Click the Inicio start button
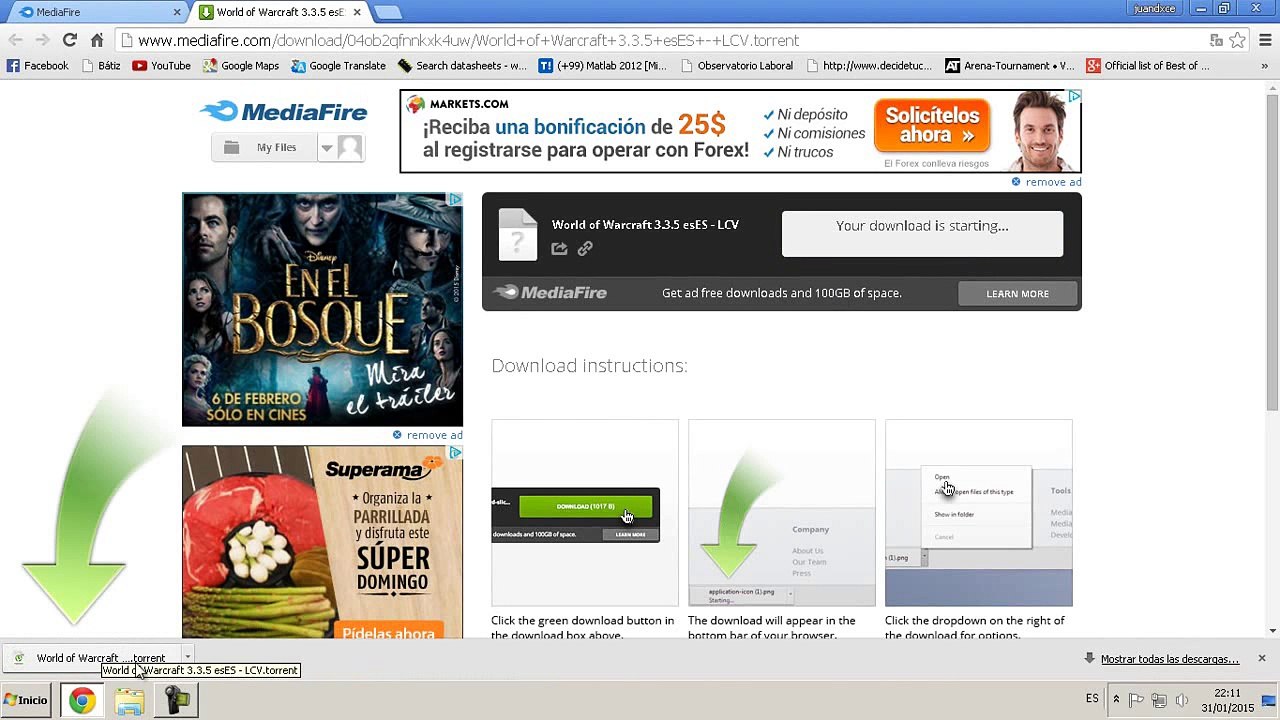1280x720 pixels. [27, 700]
